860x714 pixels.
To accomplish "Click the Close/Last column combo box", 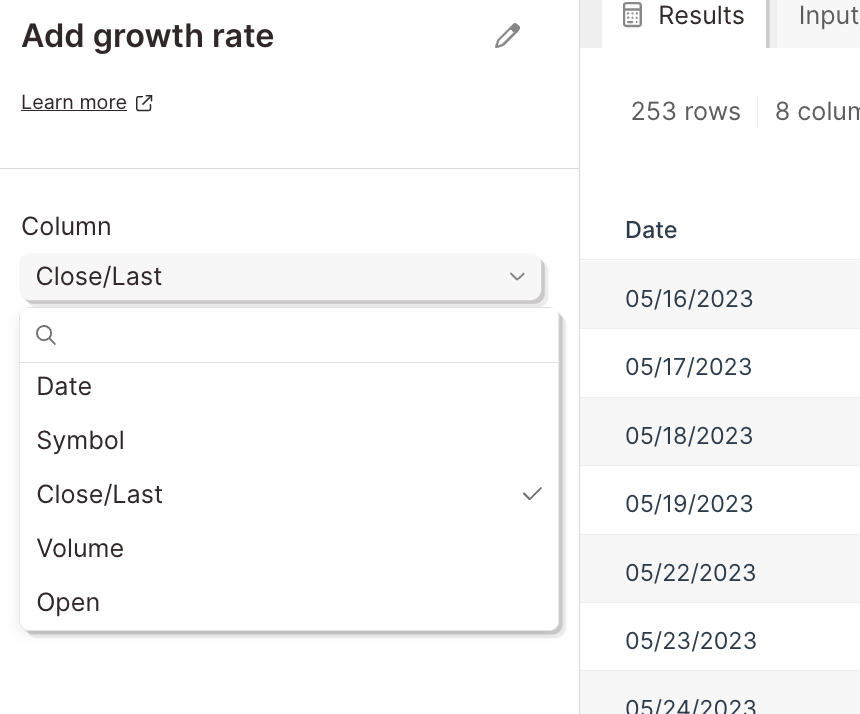I will point(281,277).
